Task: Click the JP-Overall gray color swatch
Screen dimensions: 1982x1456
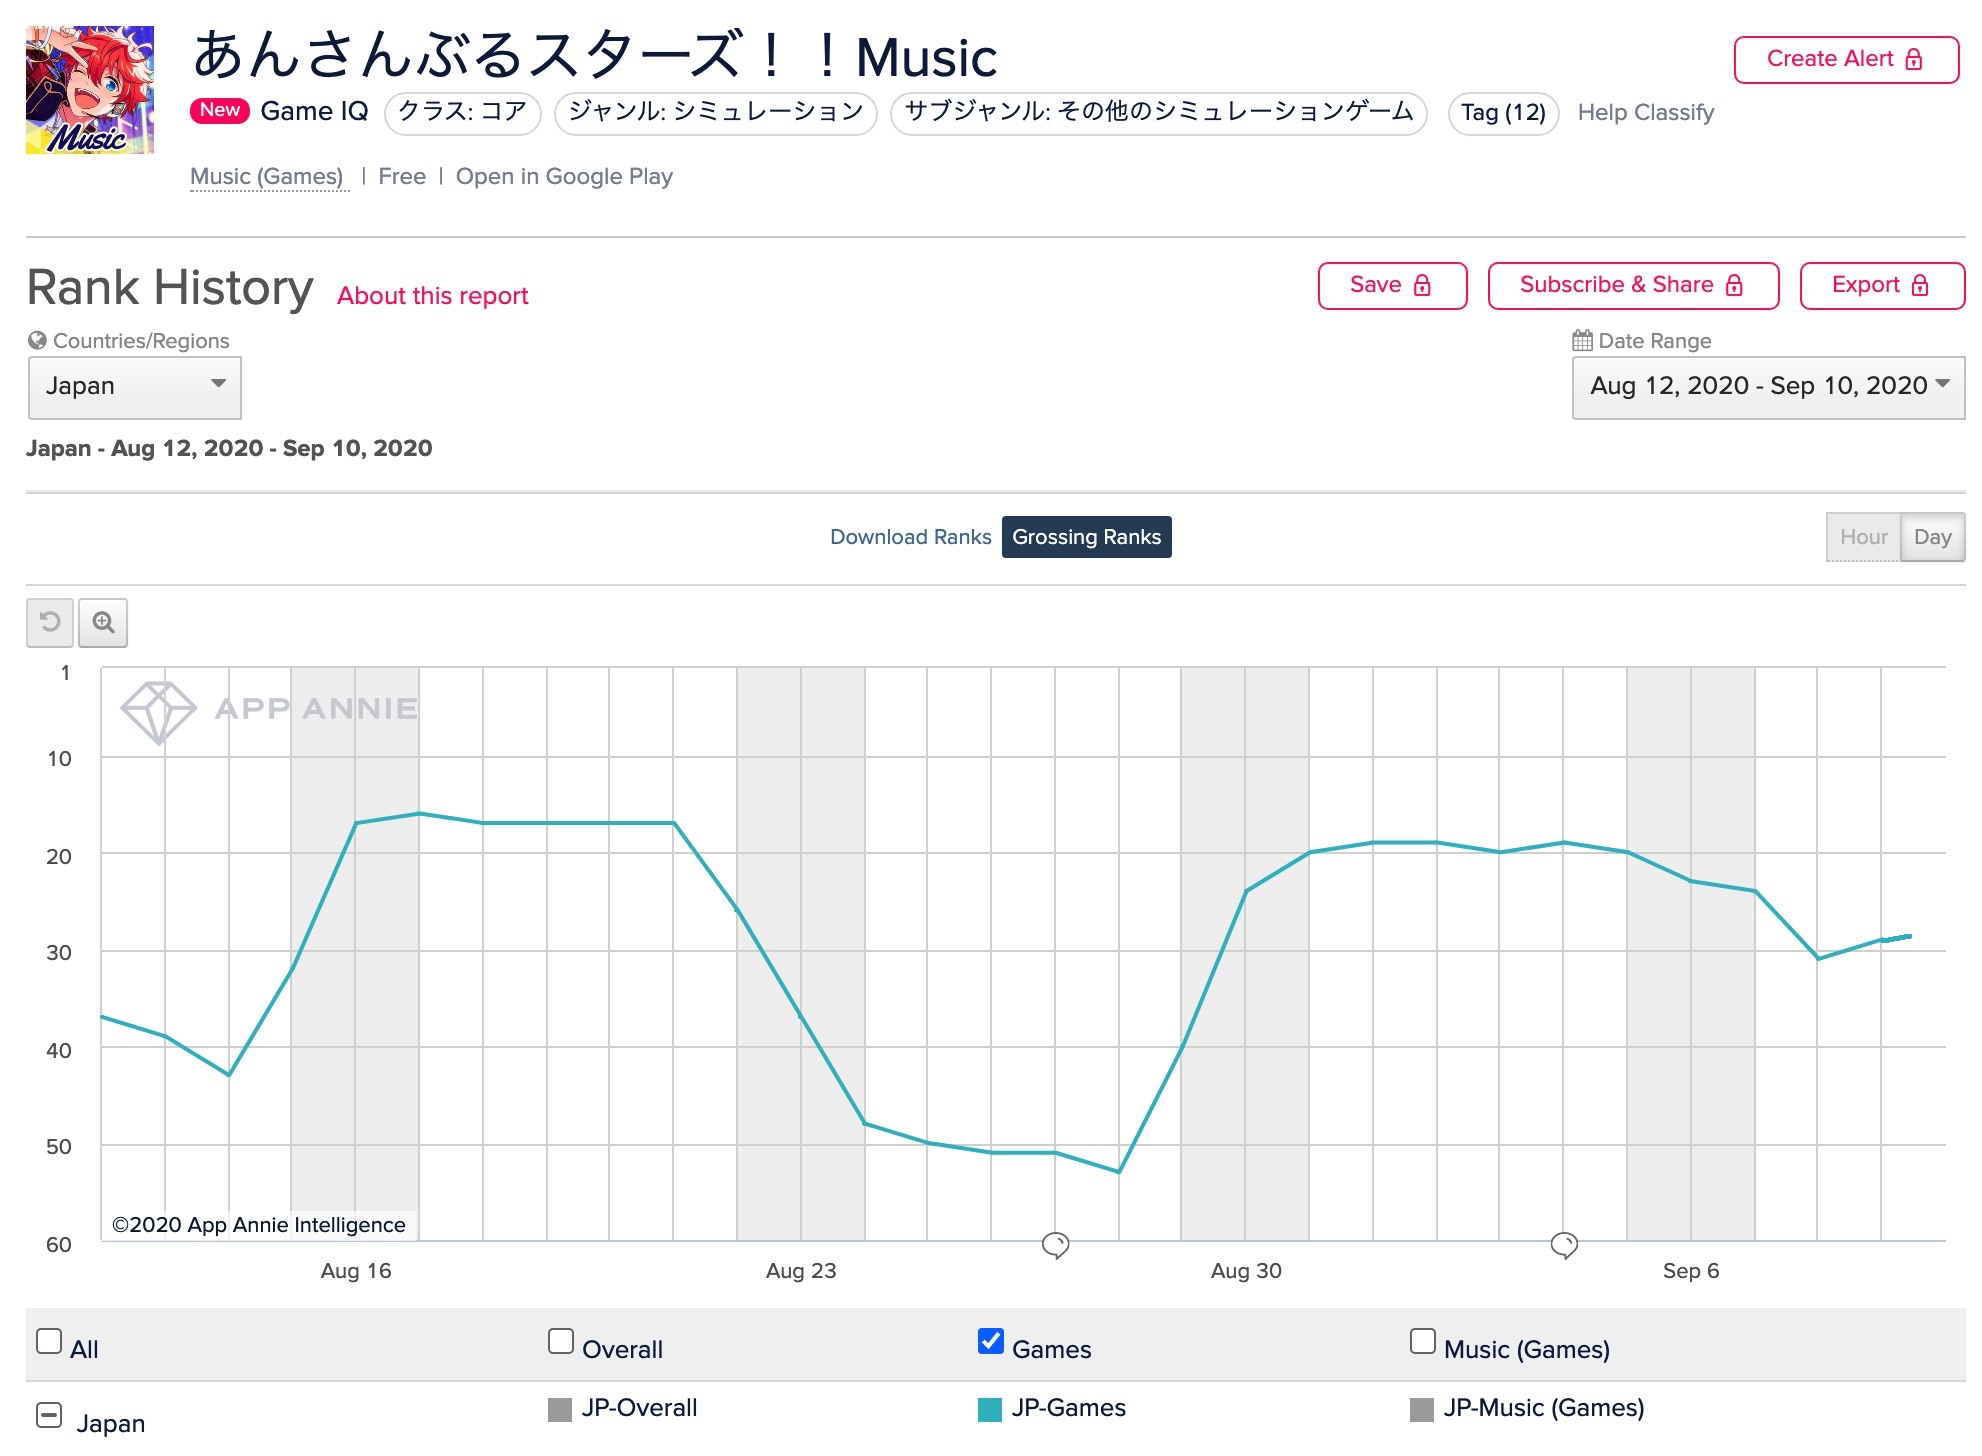Action: click(560, 1410)
